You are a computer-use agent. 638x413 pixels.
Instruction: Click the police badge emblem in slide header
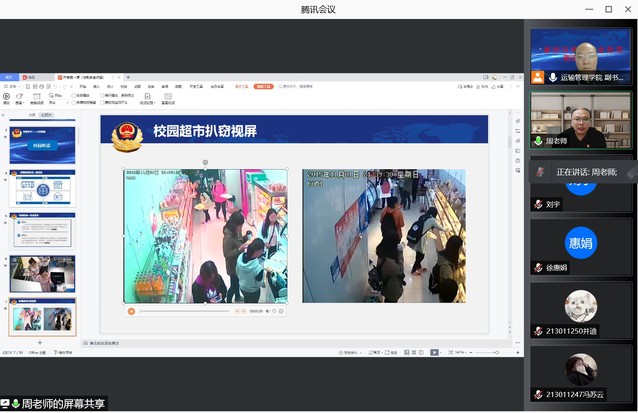(x=127, y=135)
